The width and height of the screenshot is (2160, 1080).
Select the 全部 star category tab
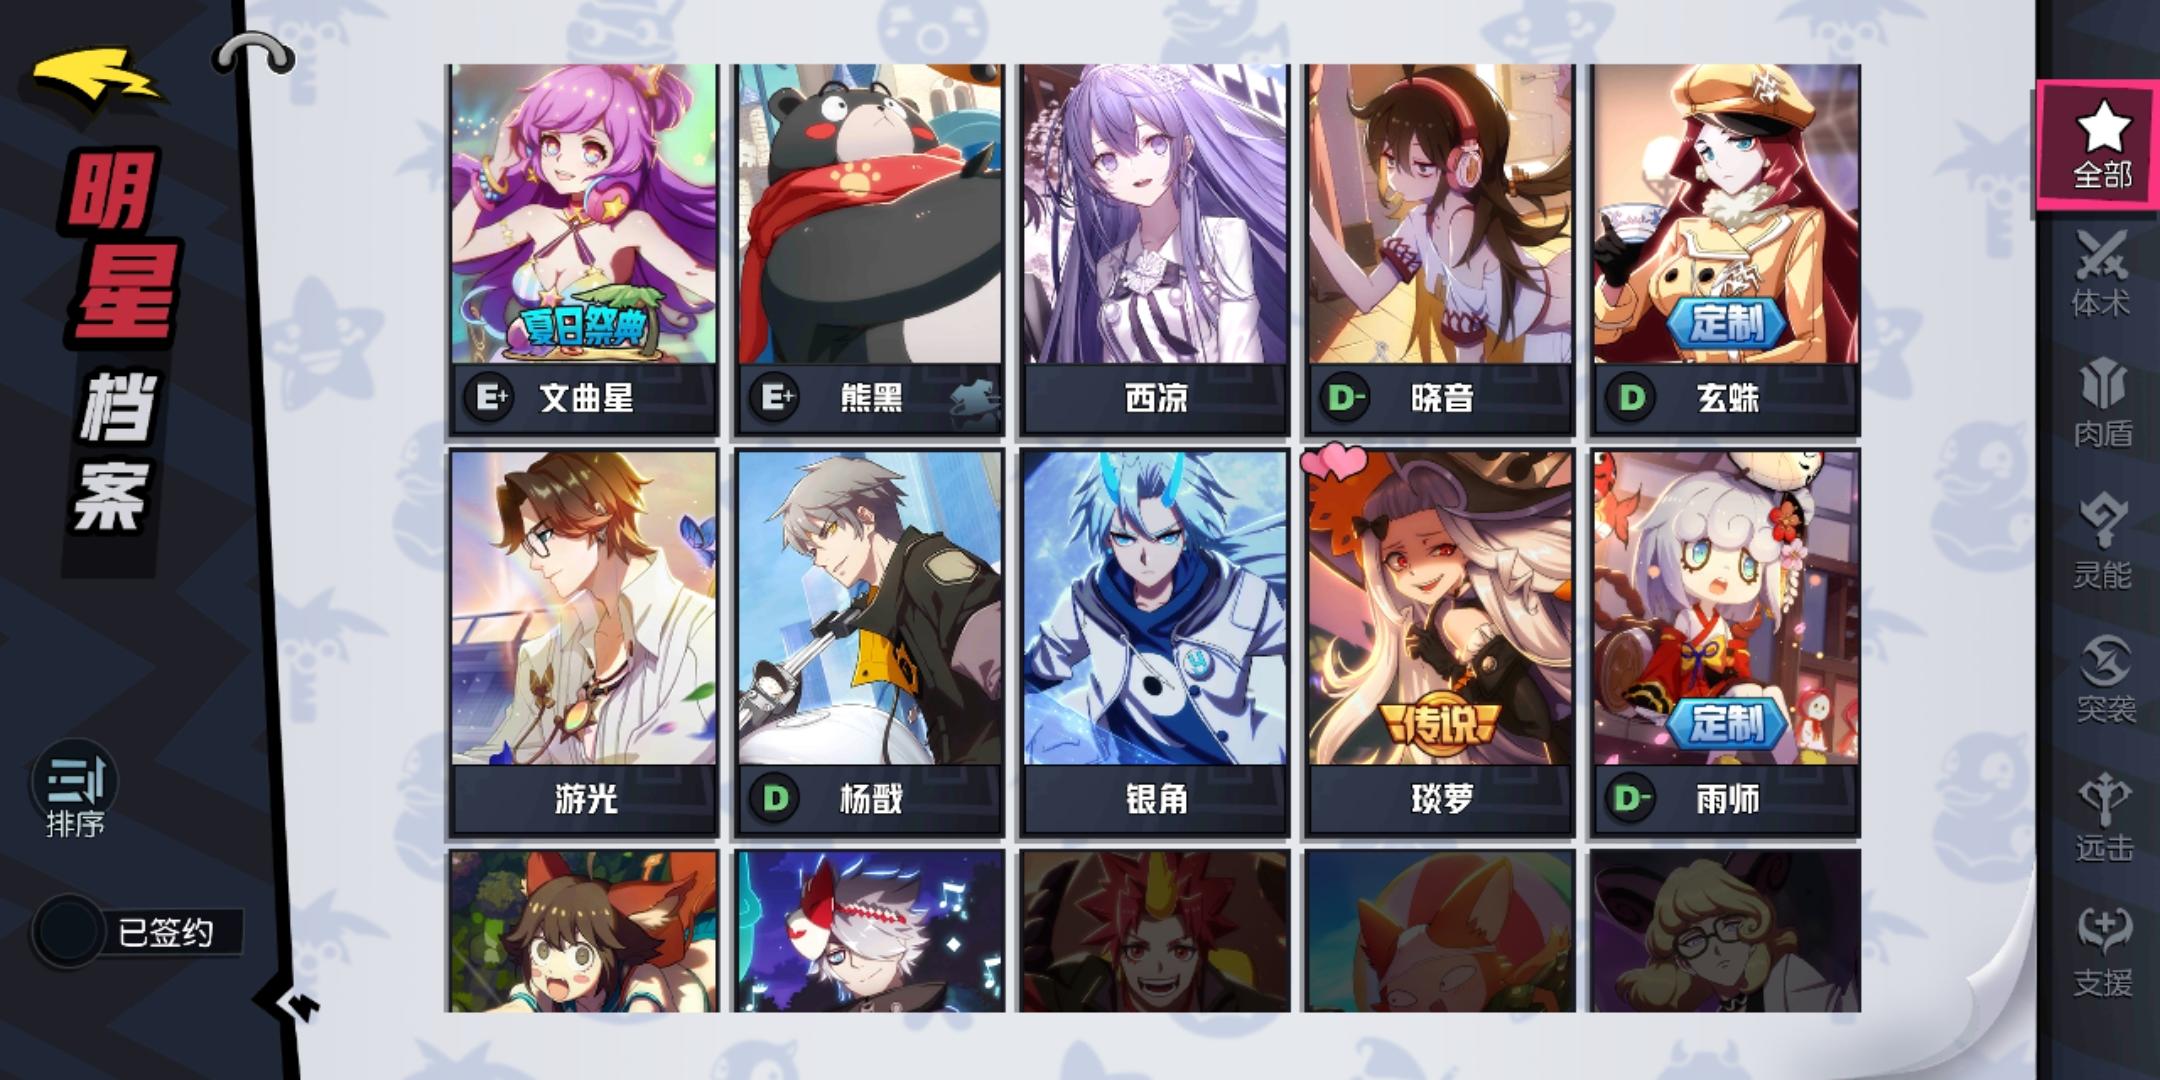(2100, 147)
